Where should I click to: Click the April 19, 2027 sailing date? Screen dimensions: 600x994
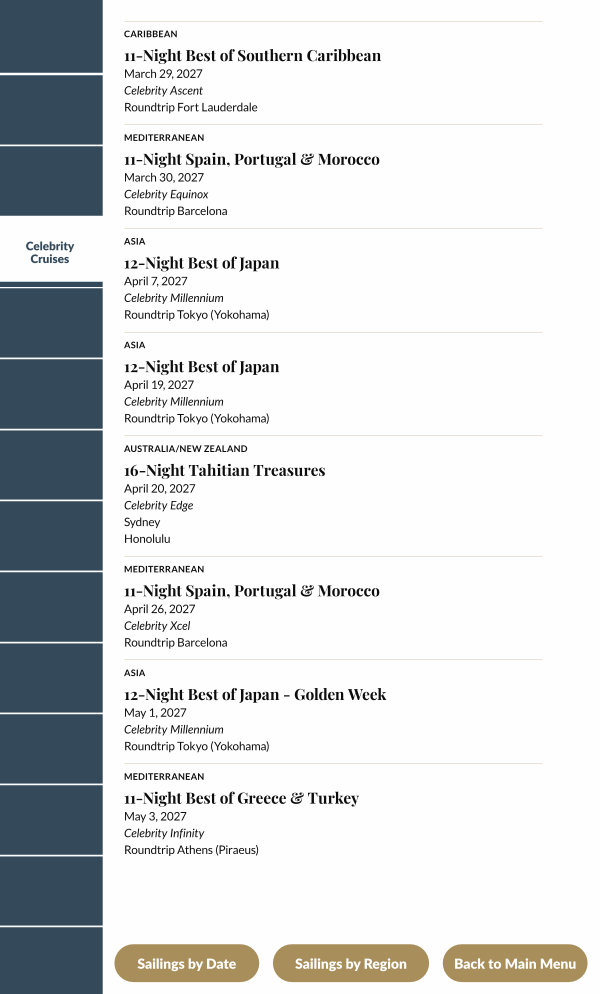[159, 385]
